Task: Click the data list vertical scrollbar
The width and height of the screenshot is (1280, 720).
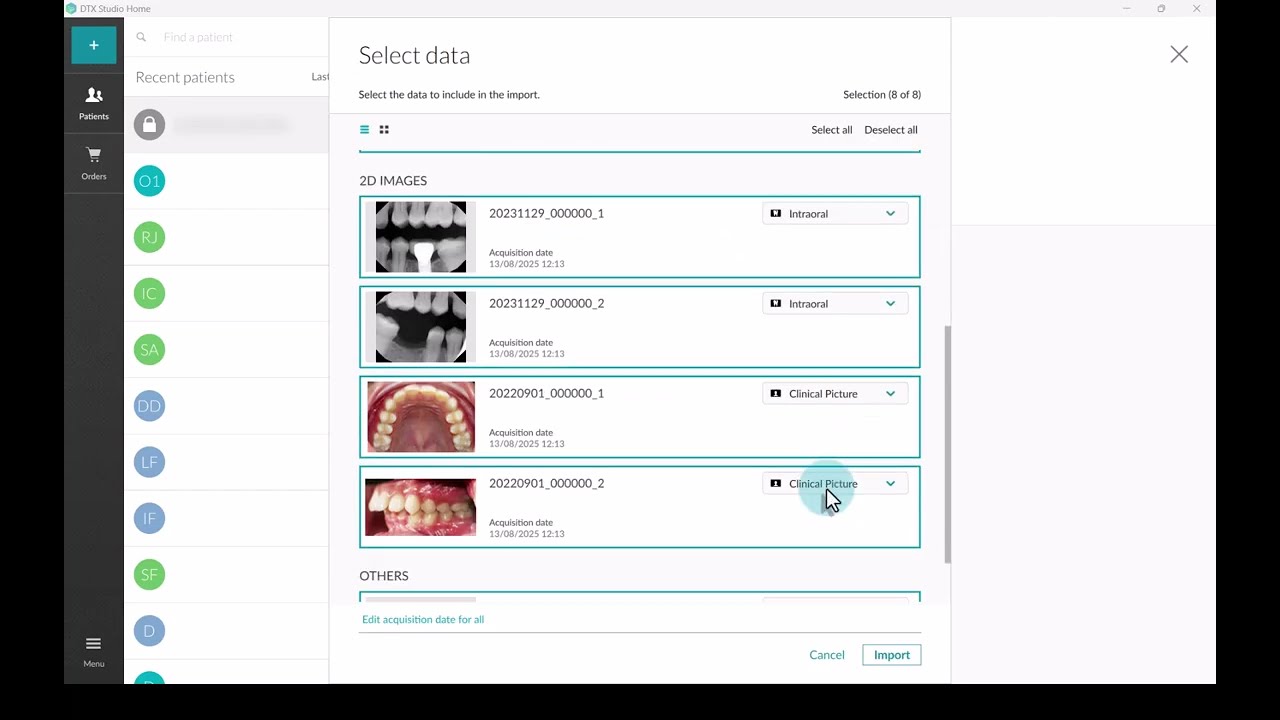Action: [x=947, y=444]
